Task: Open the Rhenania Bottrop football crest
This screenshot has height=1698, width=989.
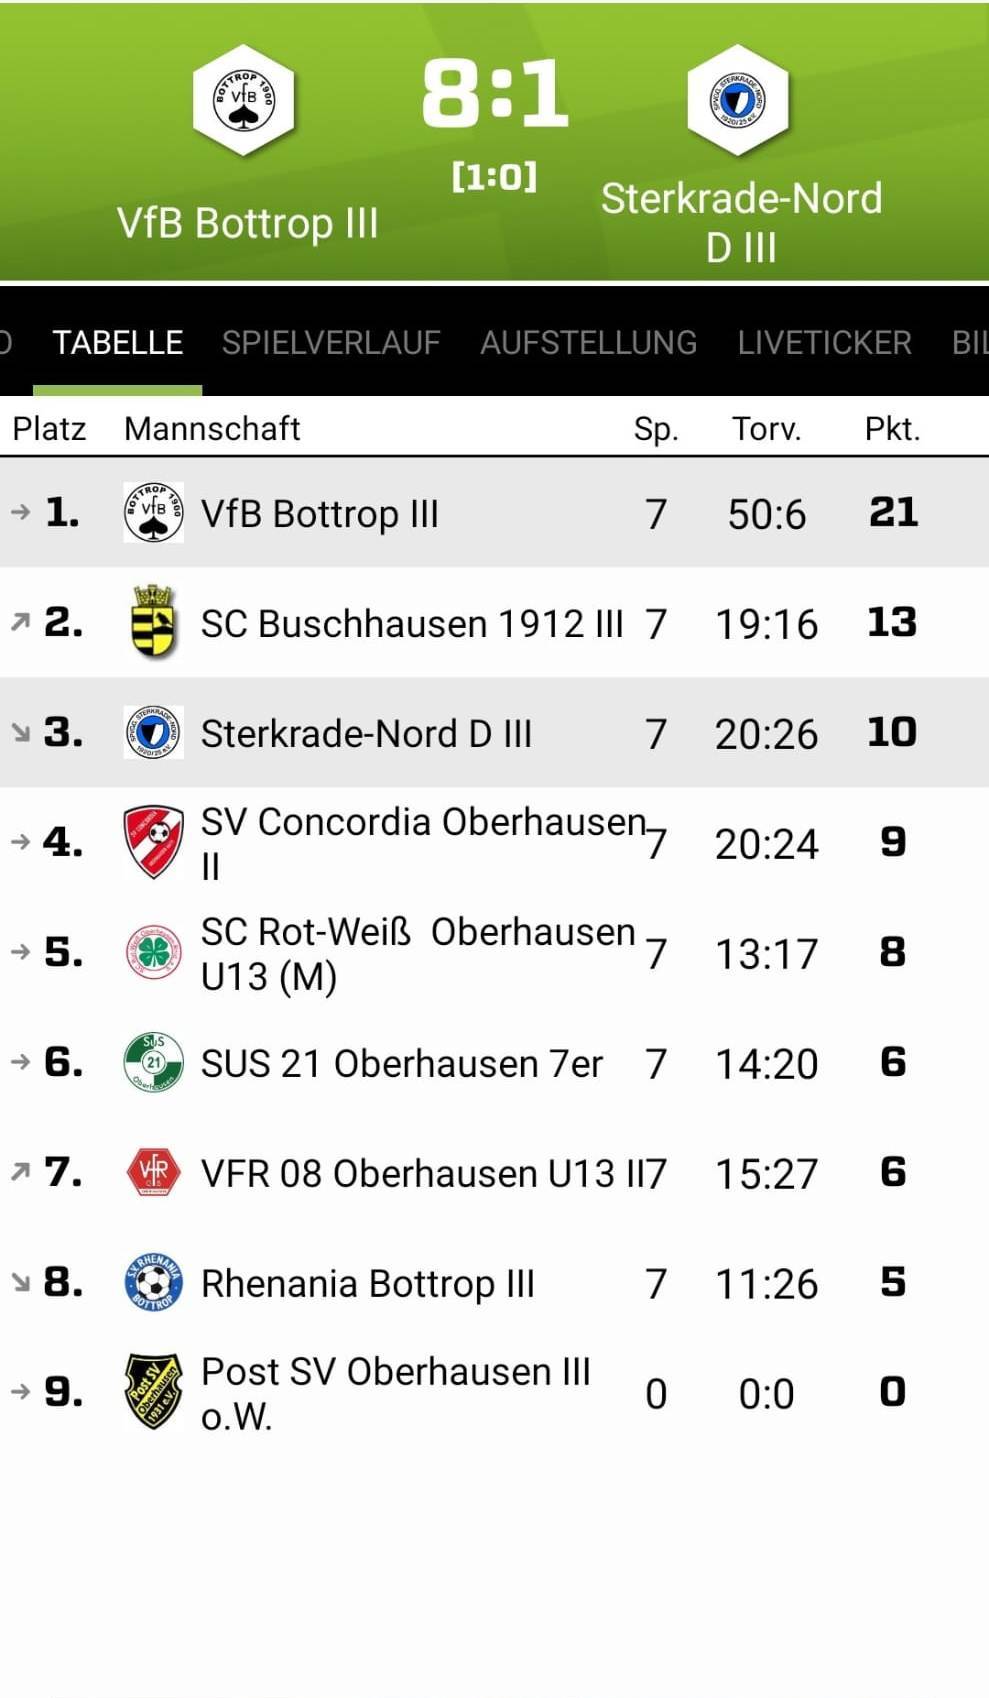Action: tap(153, 1282)
